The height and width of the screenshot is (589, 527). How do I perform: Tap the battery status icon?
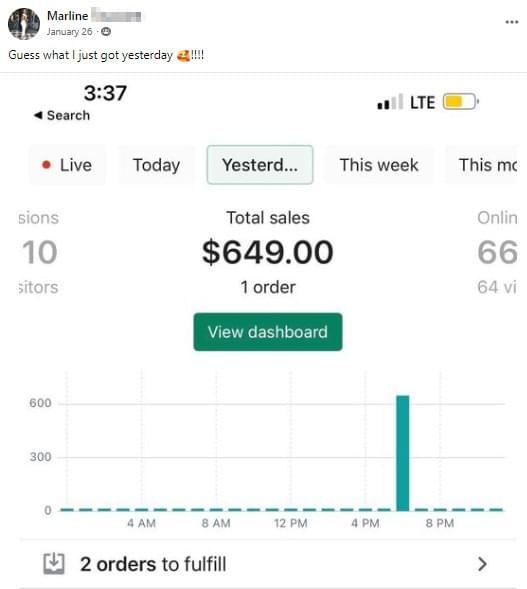pyautogui.click(x=461, y=102)
